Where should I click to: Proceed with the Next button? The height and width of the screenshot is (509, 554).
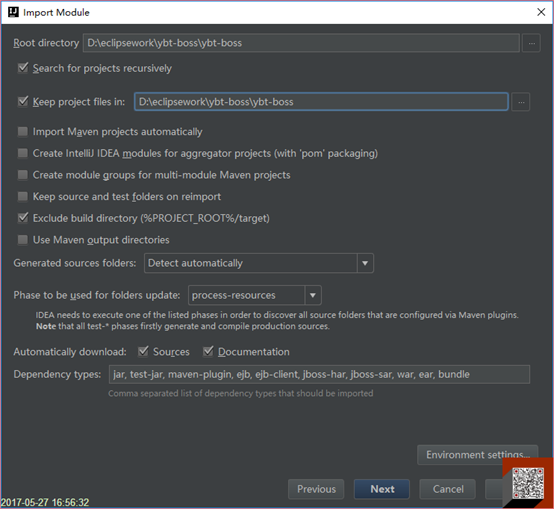pos(382,489)
